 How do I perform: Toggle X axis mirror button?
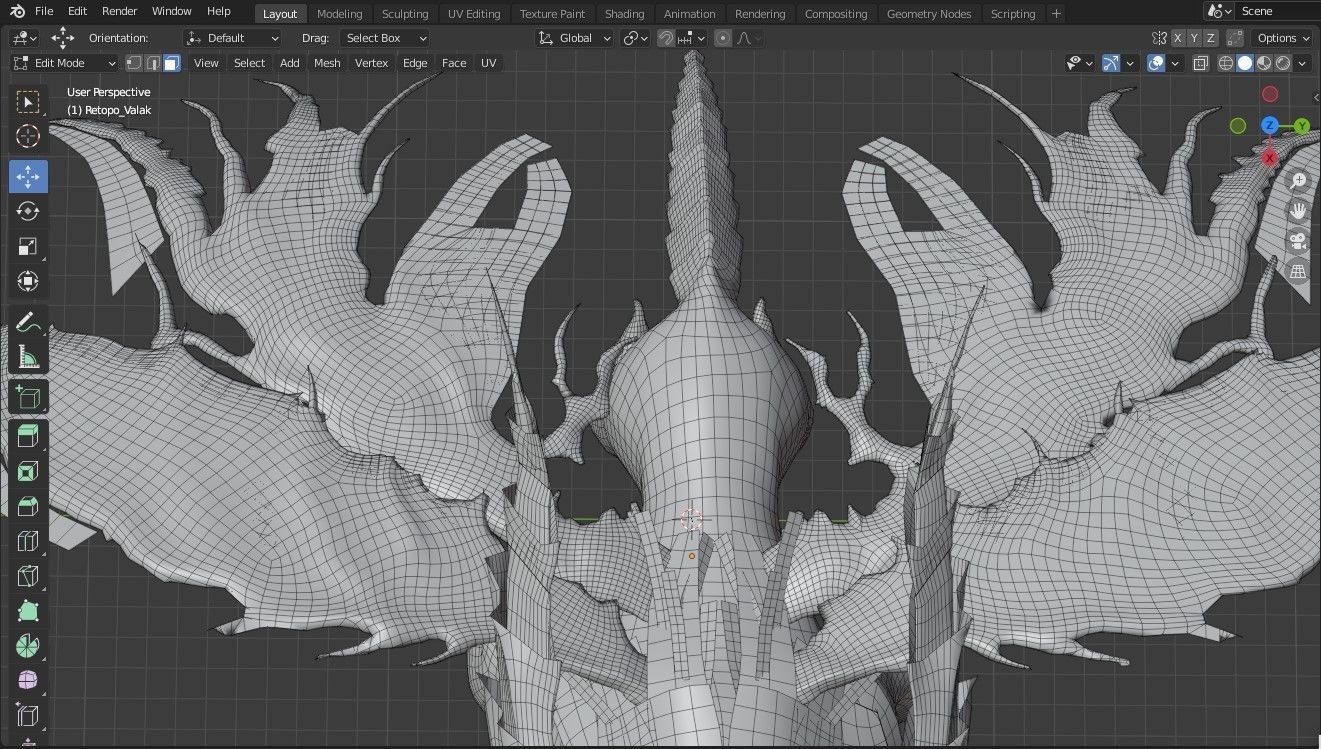1178,38
